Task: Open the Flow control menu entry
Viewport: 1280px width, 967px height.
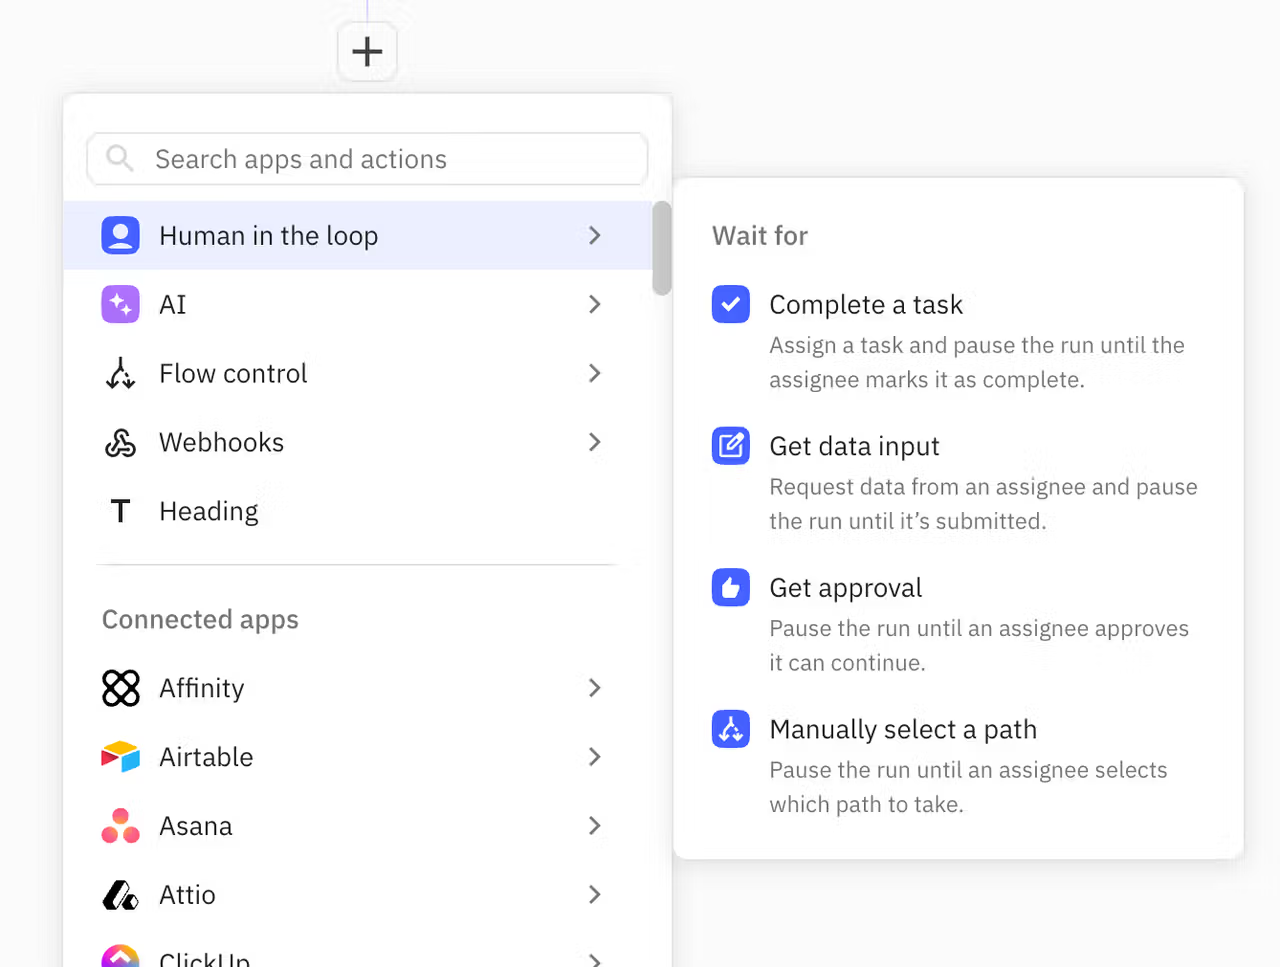Action: tap(358, 373)
